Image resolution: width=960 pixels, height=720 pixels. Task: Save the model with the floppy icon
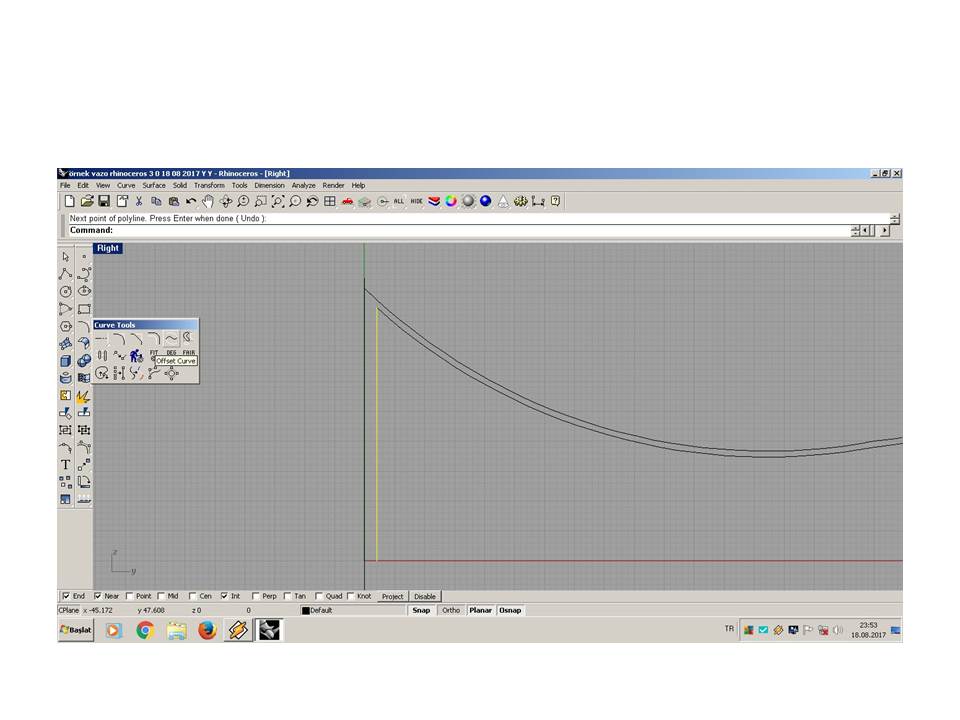104,201
